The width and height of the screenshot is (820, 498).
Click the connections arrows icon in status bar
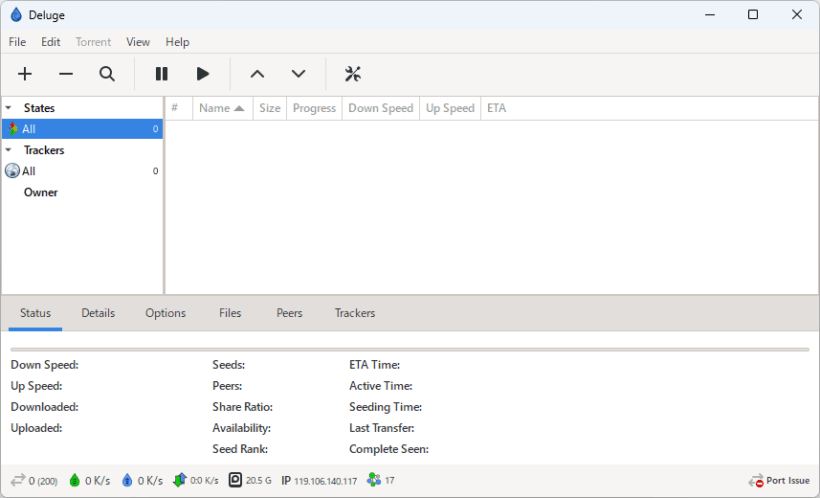[x=18, y=480]
